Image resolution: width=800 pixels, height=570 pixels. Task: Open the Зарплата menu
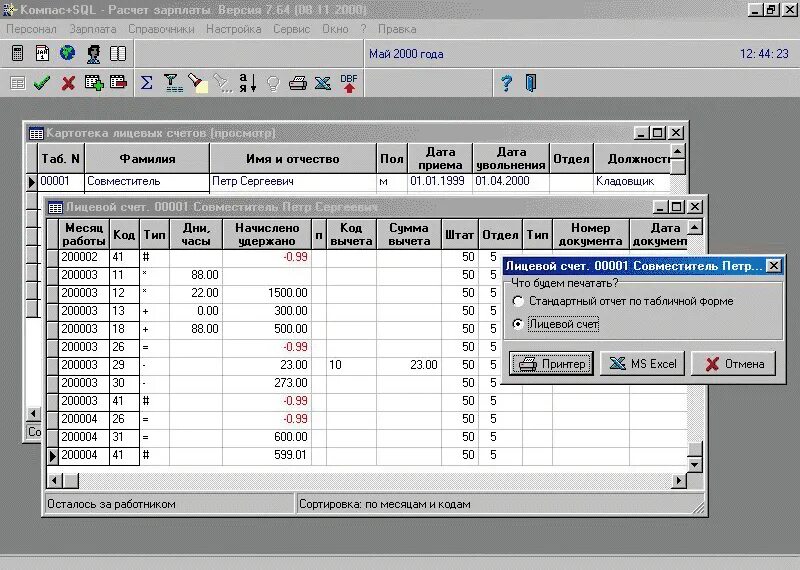[93, 29]
